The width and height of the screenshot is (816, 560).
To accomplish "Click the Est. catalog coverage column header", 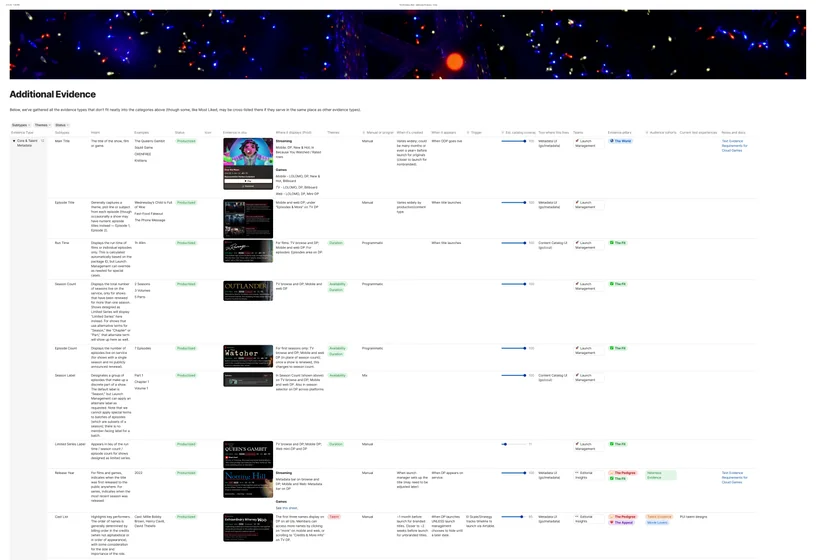I will pos(519,133).
